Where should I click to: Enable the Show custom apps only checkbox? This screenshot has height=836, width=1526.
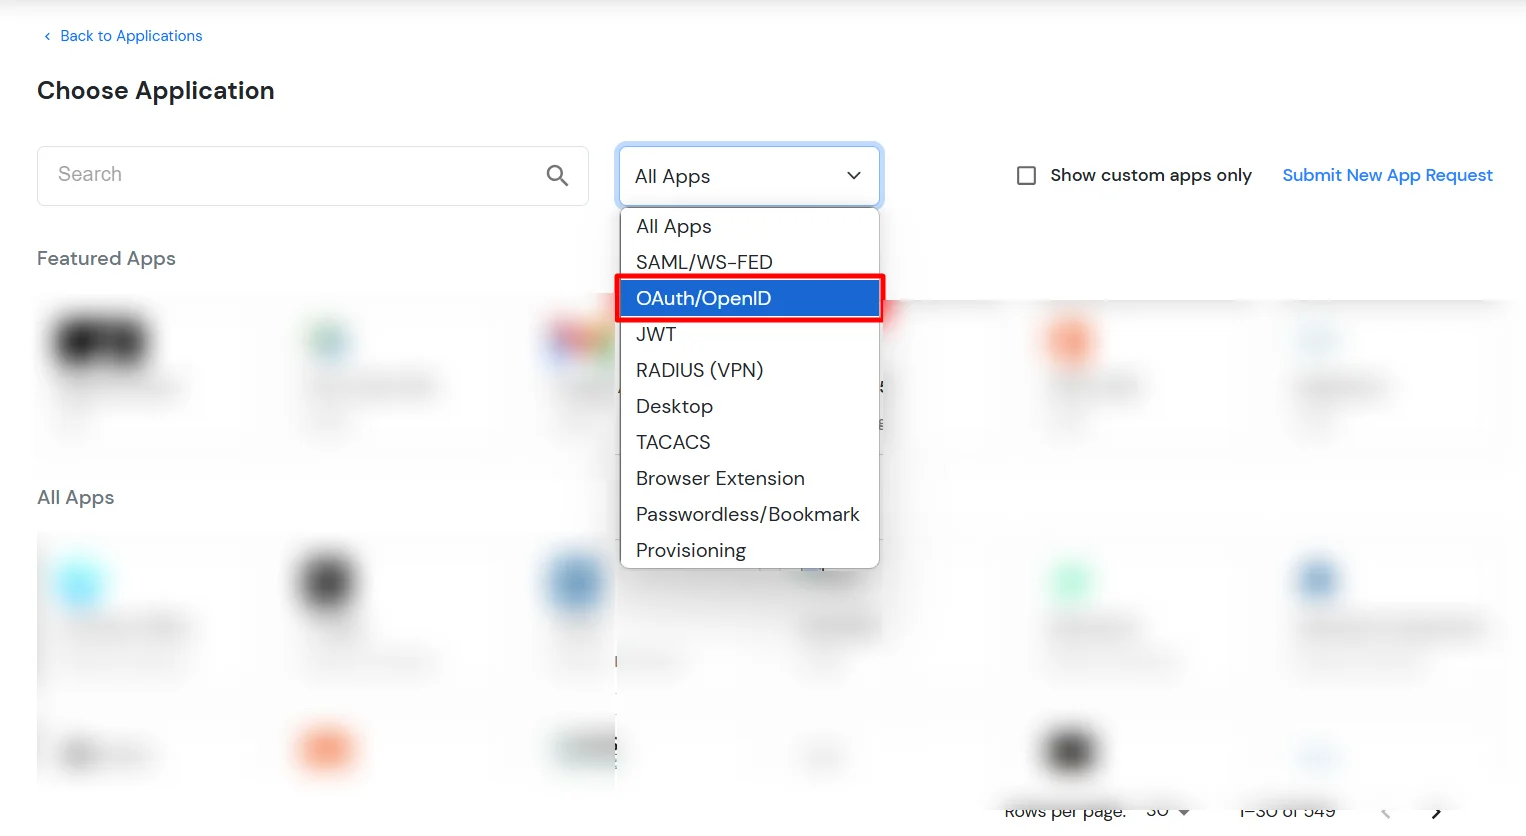pos(1026,175)
